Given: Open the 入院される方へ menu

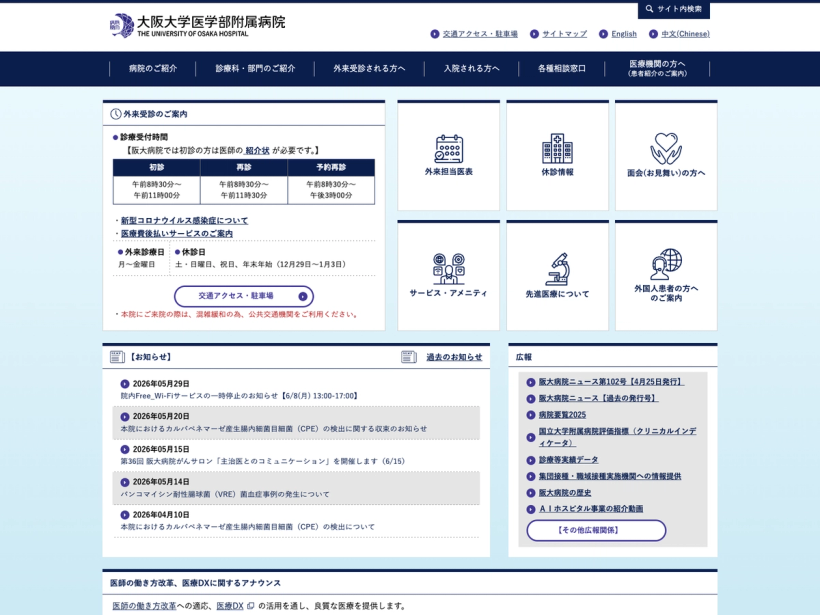Looking at the screenshot, I should click(x=471, y=69).
